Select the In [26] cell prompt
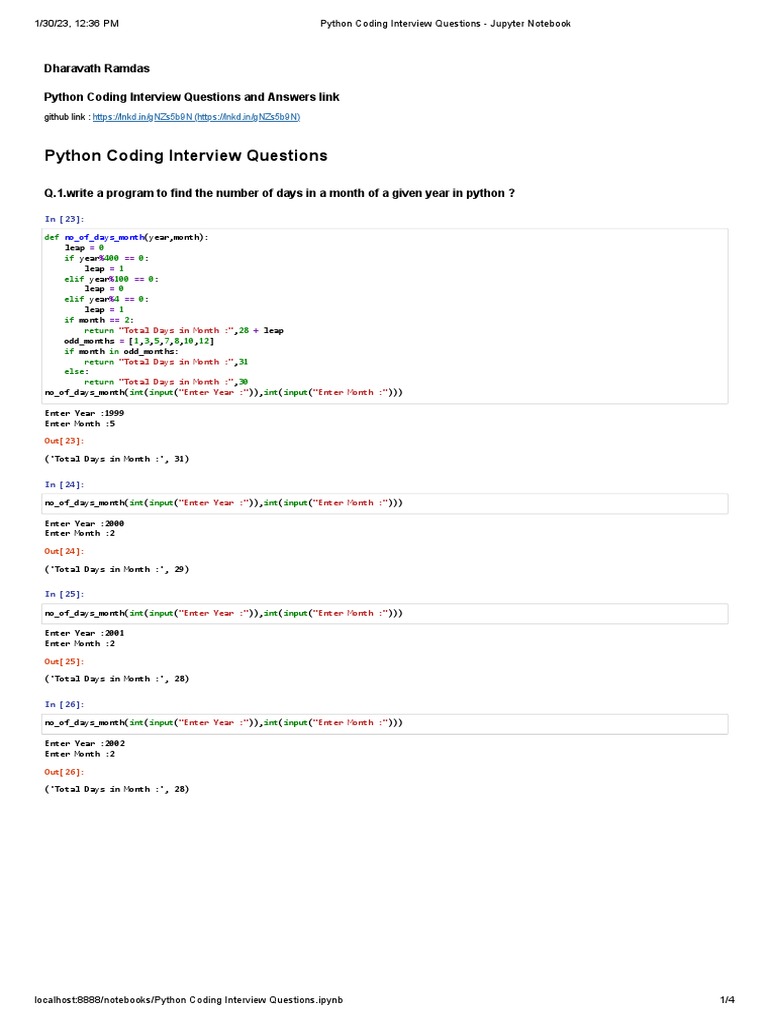This screenshot has width=768, height=1024. (64, 704)
